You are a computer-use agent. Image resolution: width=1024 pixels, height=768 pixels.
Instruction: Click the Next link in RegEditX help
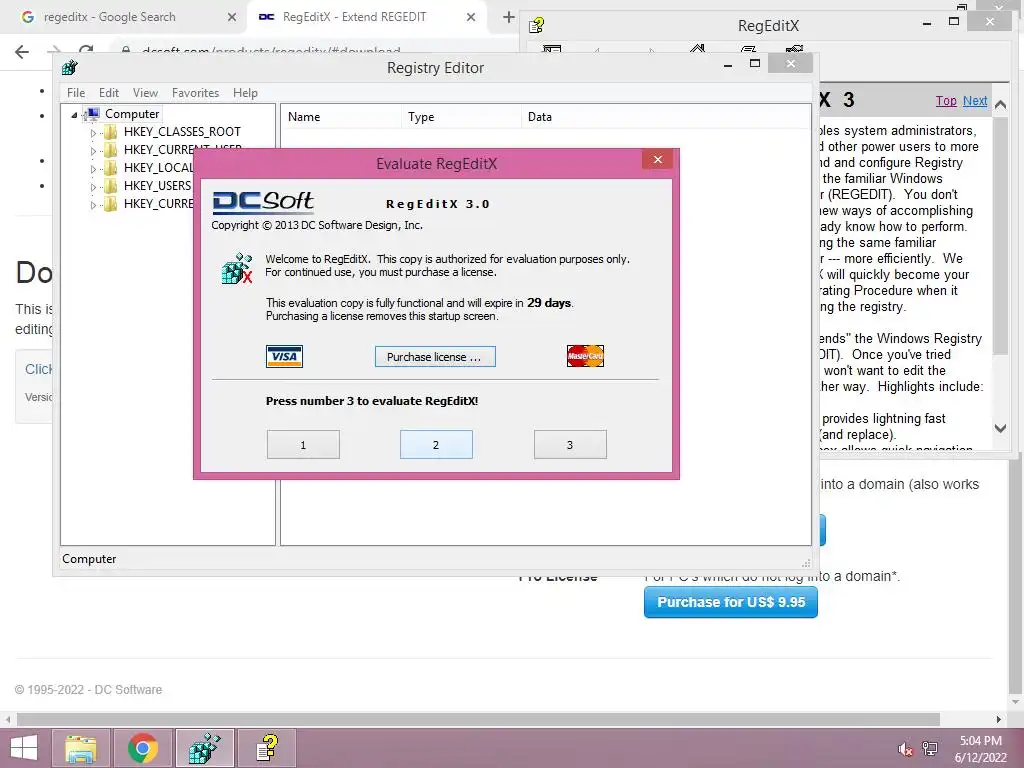tap(975, 101)
